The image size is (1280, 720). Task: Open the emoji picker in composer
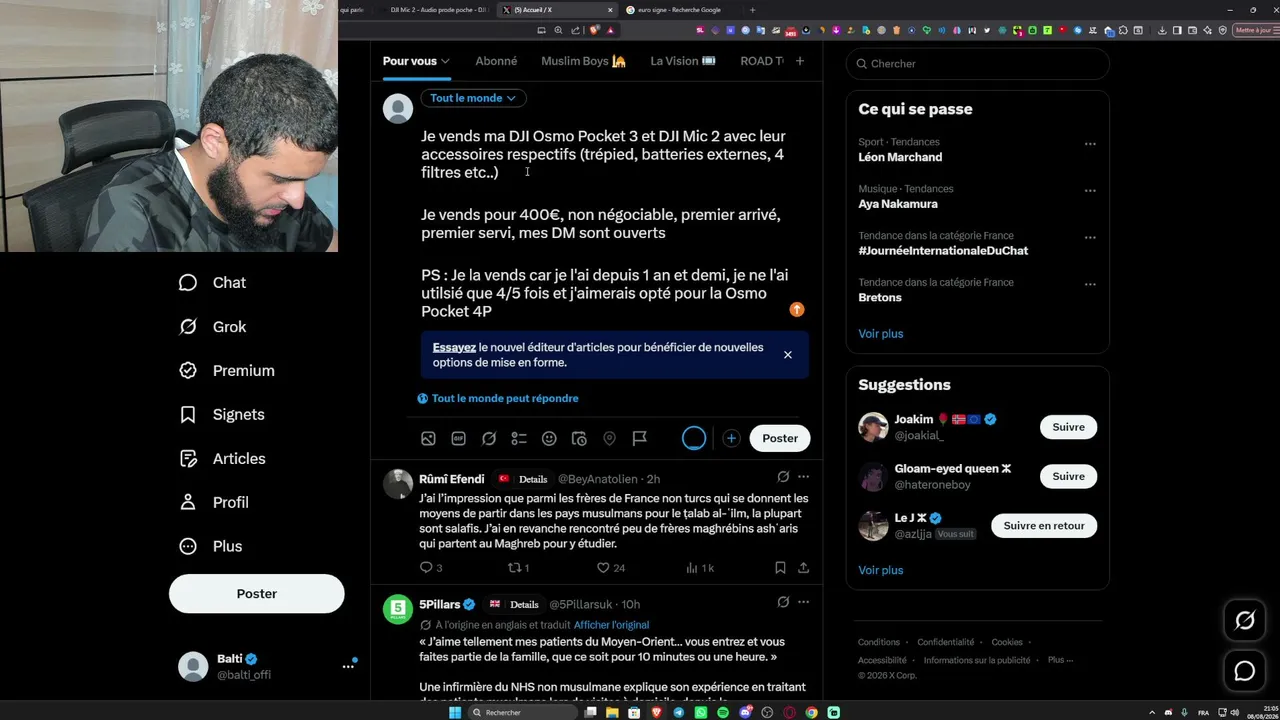(549, 438)
